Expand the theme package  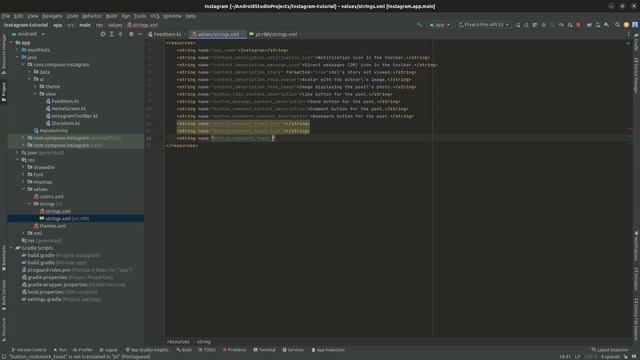click(x=36, y=87)
